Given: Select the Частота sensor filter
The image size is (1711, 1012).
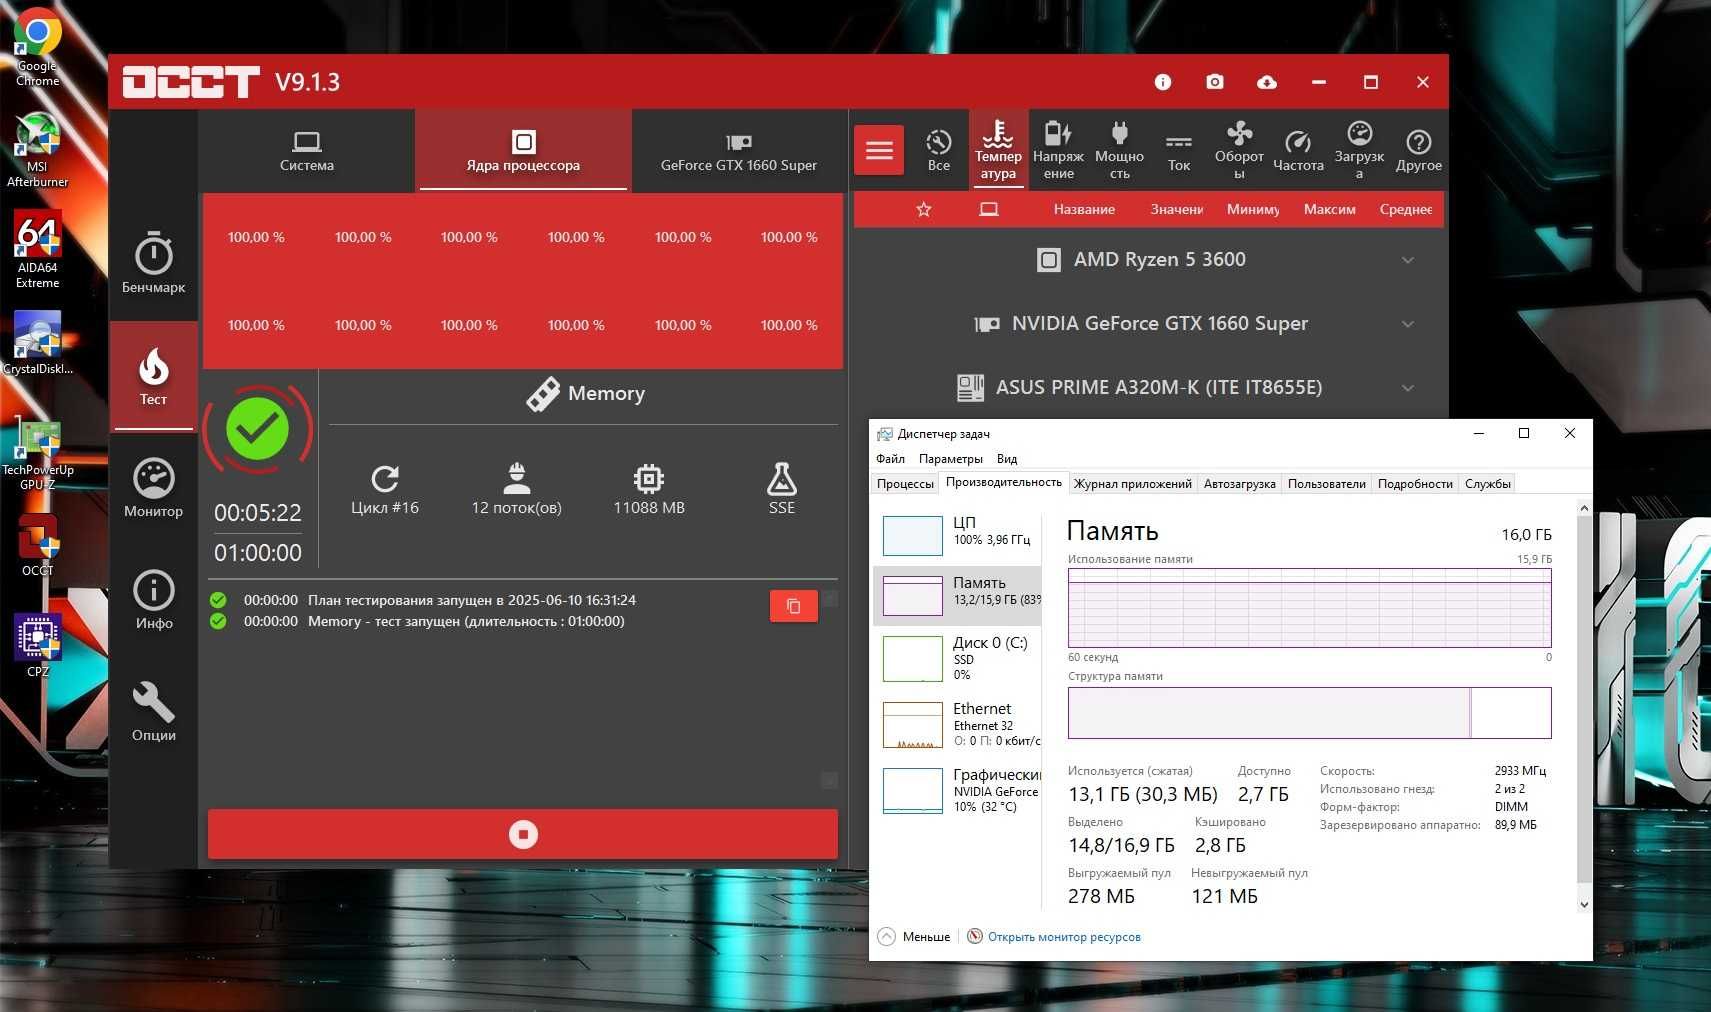Looking at the screenshot, I should (x=1298, y=150).
